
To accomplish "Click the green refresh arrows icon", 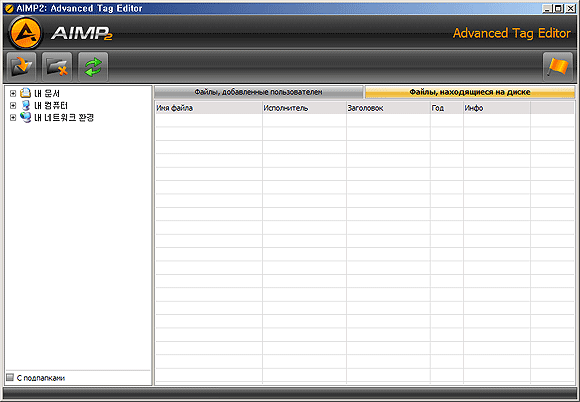I will tap(93, 67).
